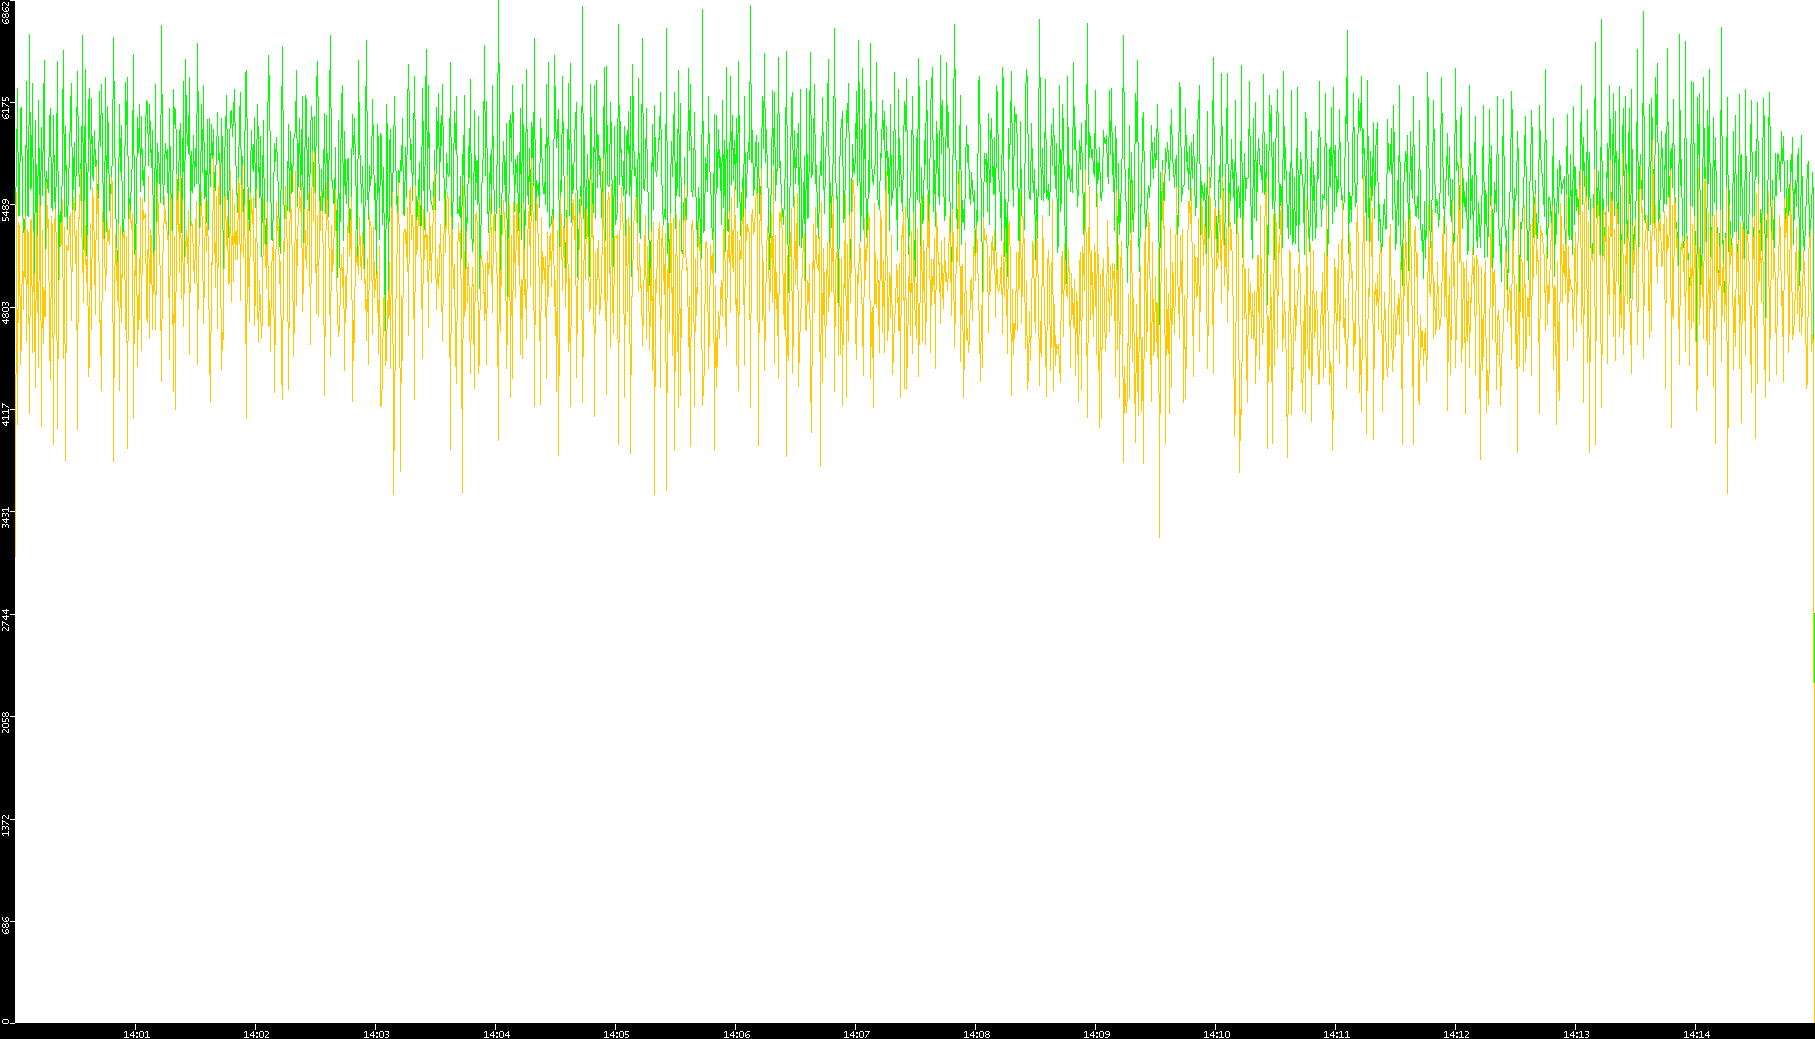This screenshot has width=1815, height=1039.
Task: Select the 14:06 time axis label
Action: tap(736, 1034)
